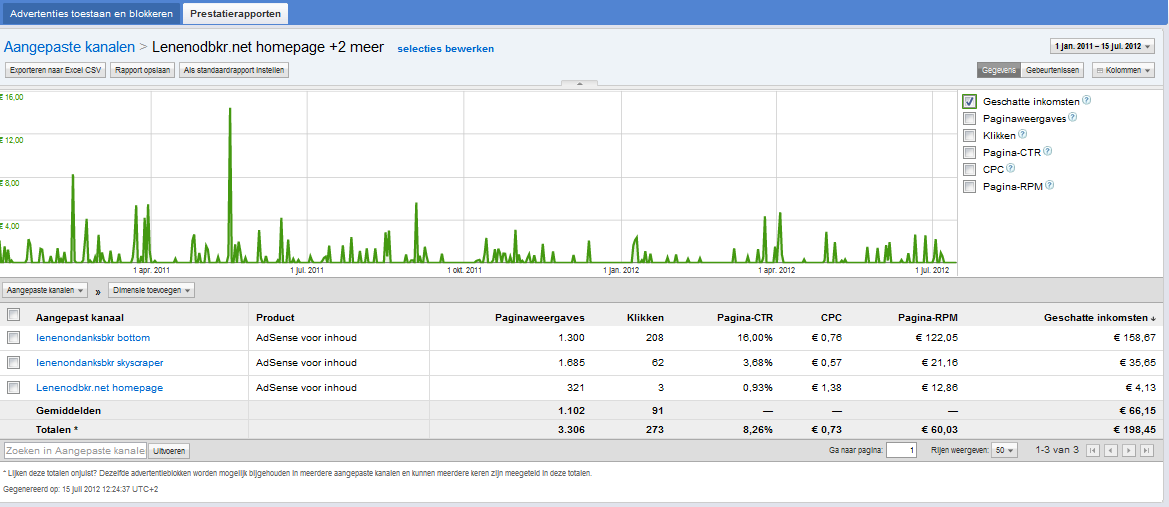Open help icon next to Klikken
This screenshot has width=1169, height=507.
pos(1023,134)
